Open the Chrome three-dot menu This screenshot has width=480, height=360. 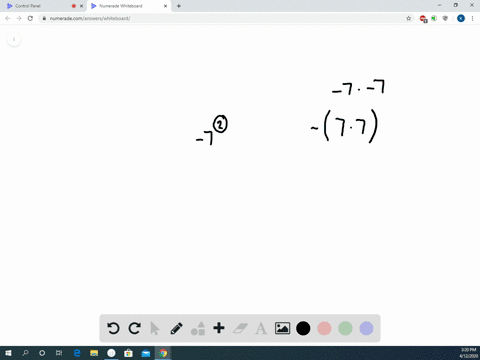pos(472,18)
